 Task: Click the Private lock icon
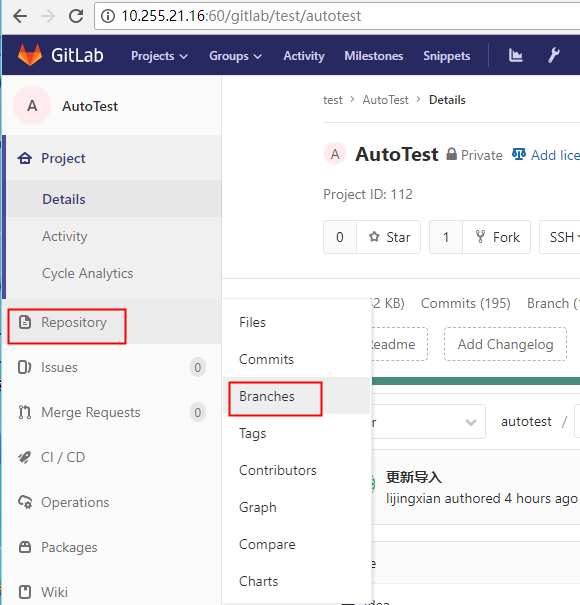click(451, 154)
